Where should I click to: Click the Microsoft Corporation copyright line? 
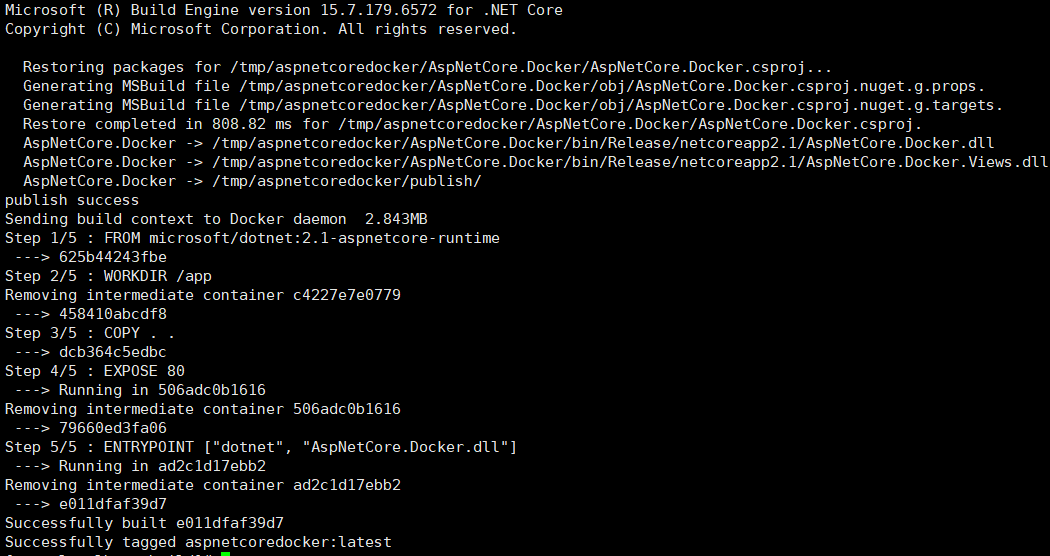(x=261, y=29)
